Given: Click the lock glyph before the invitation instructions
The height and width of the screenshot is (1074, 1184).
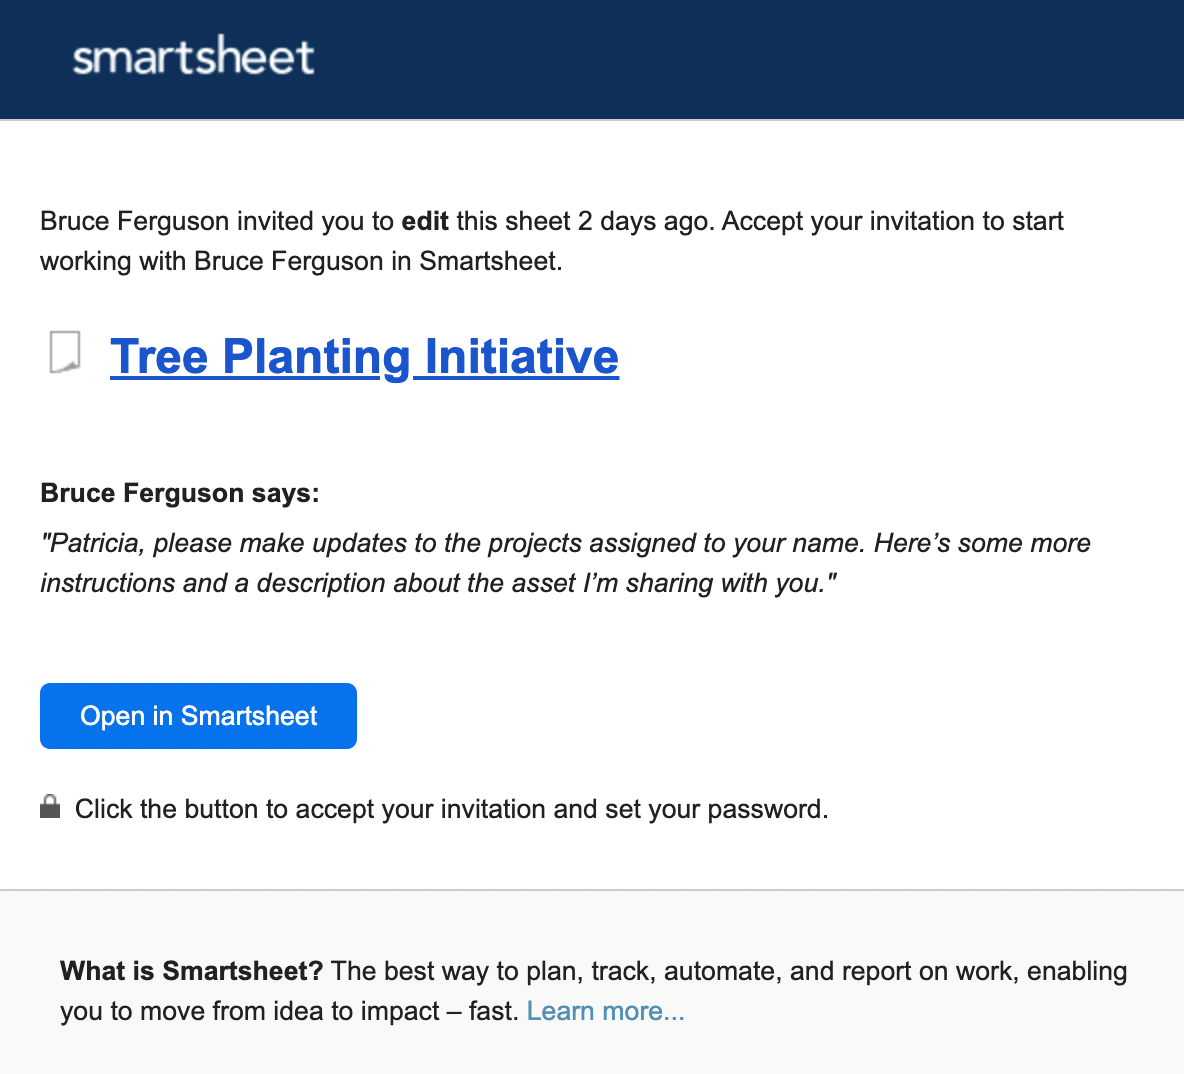Looking at the screenshot, I should point(51,806).
